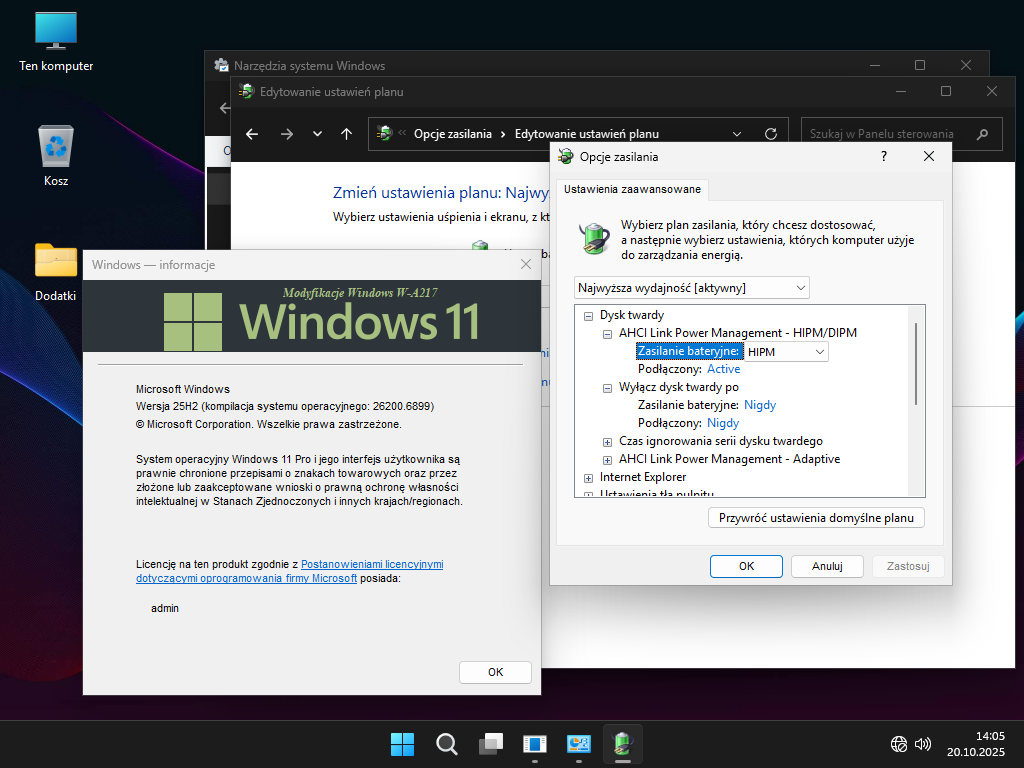Viewport: 1024px width, 768px height.
Task: Click the refresh icon in address bar
Action: (x=770, y=134)
